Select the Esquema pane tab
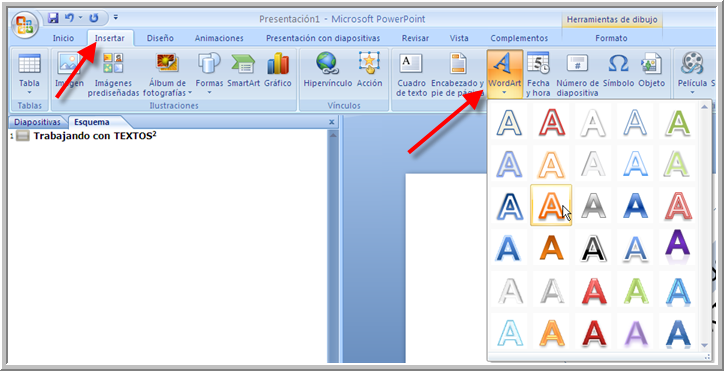Viewport: 724px width, 371px height. [x=92, y=122]
